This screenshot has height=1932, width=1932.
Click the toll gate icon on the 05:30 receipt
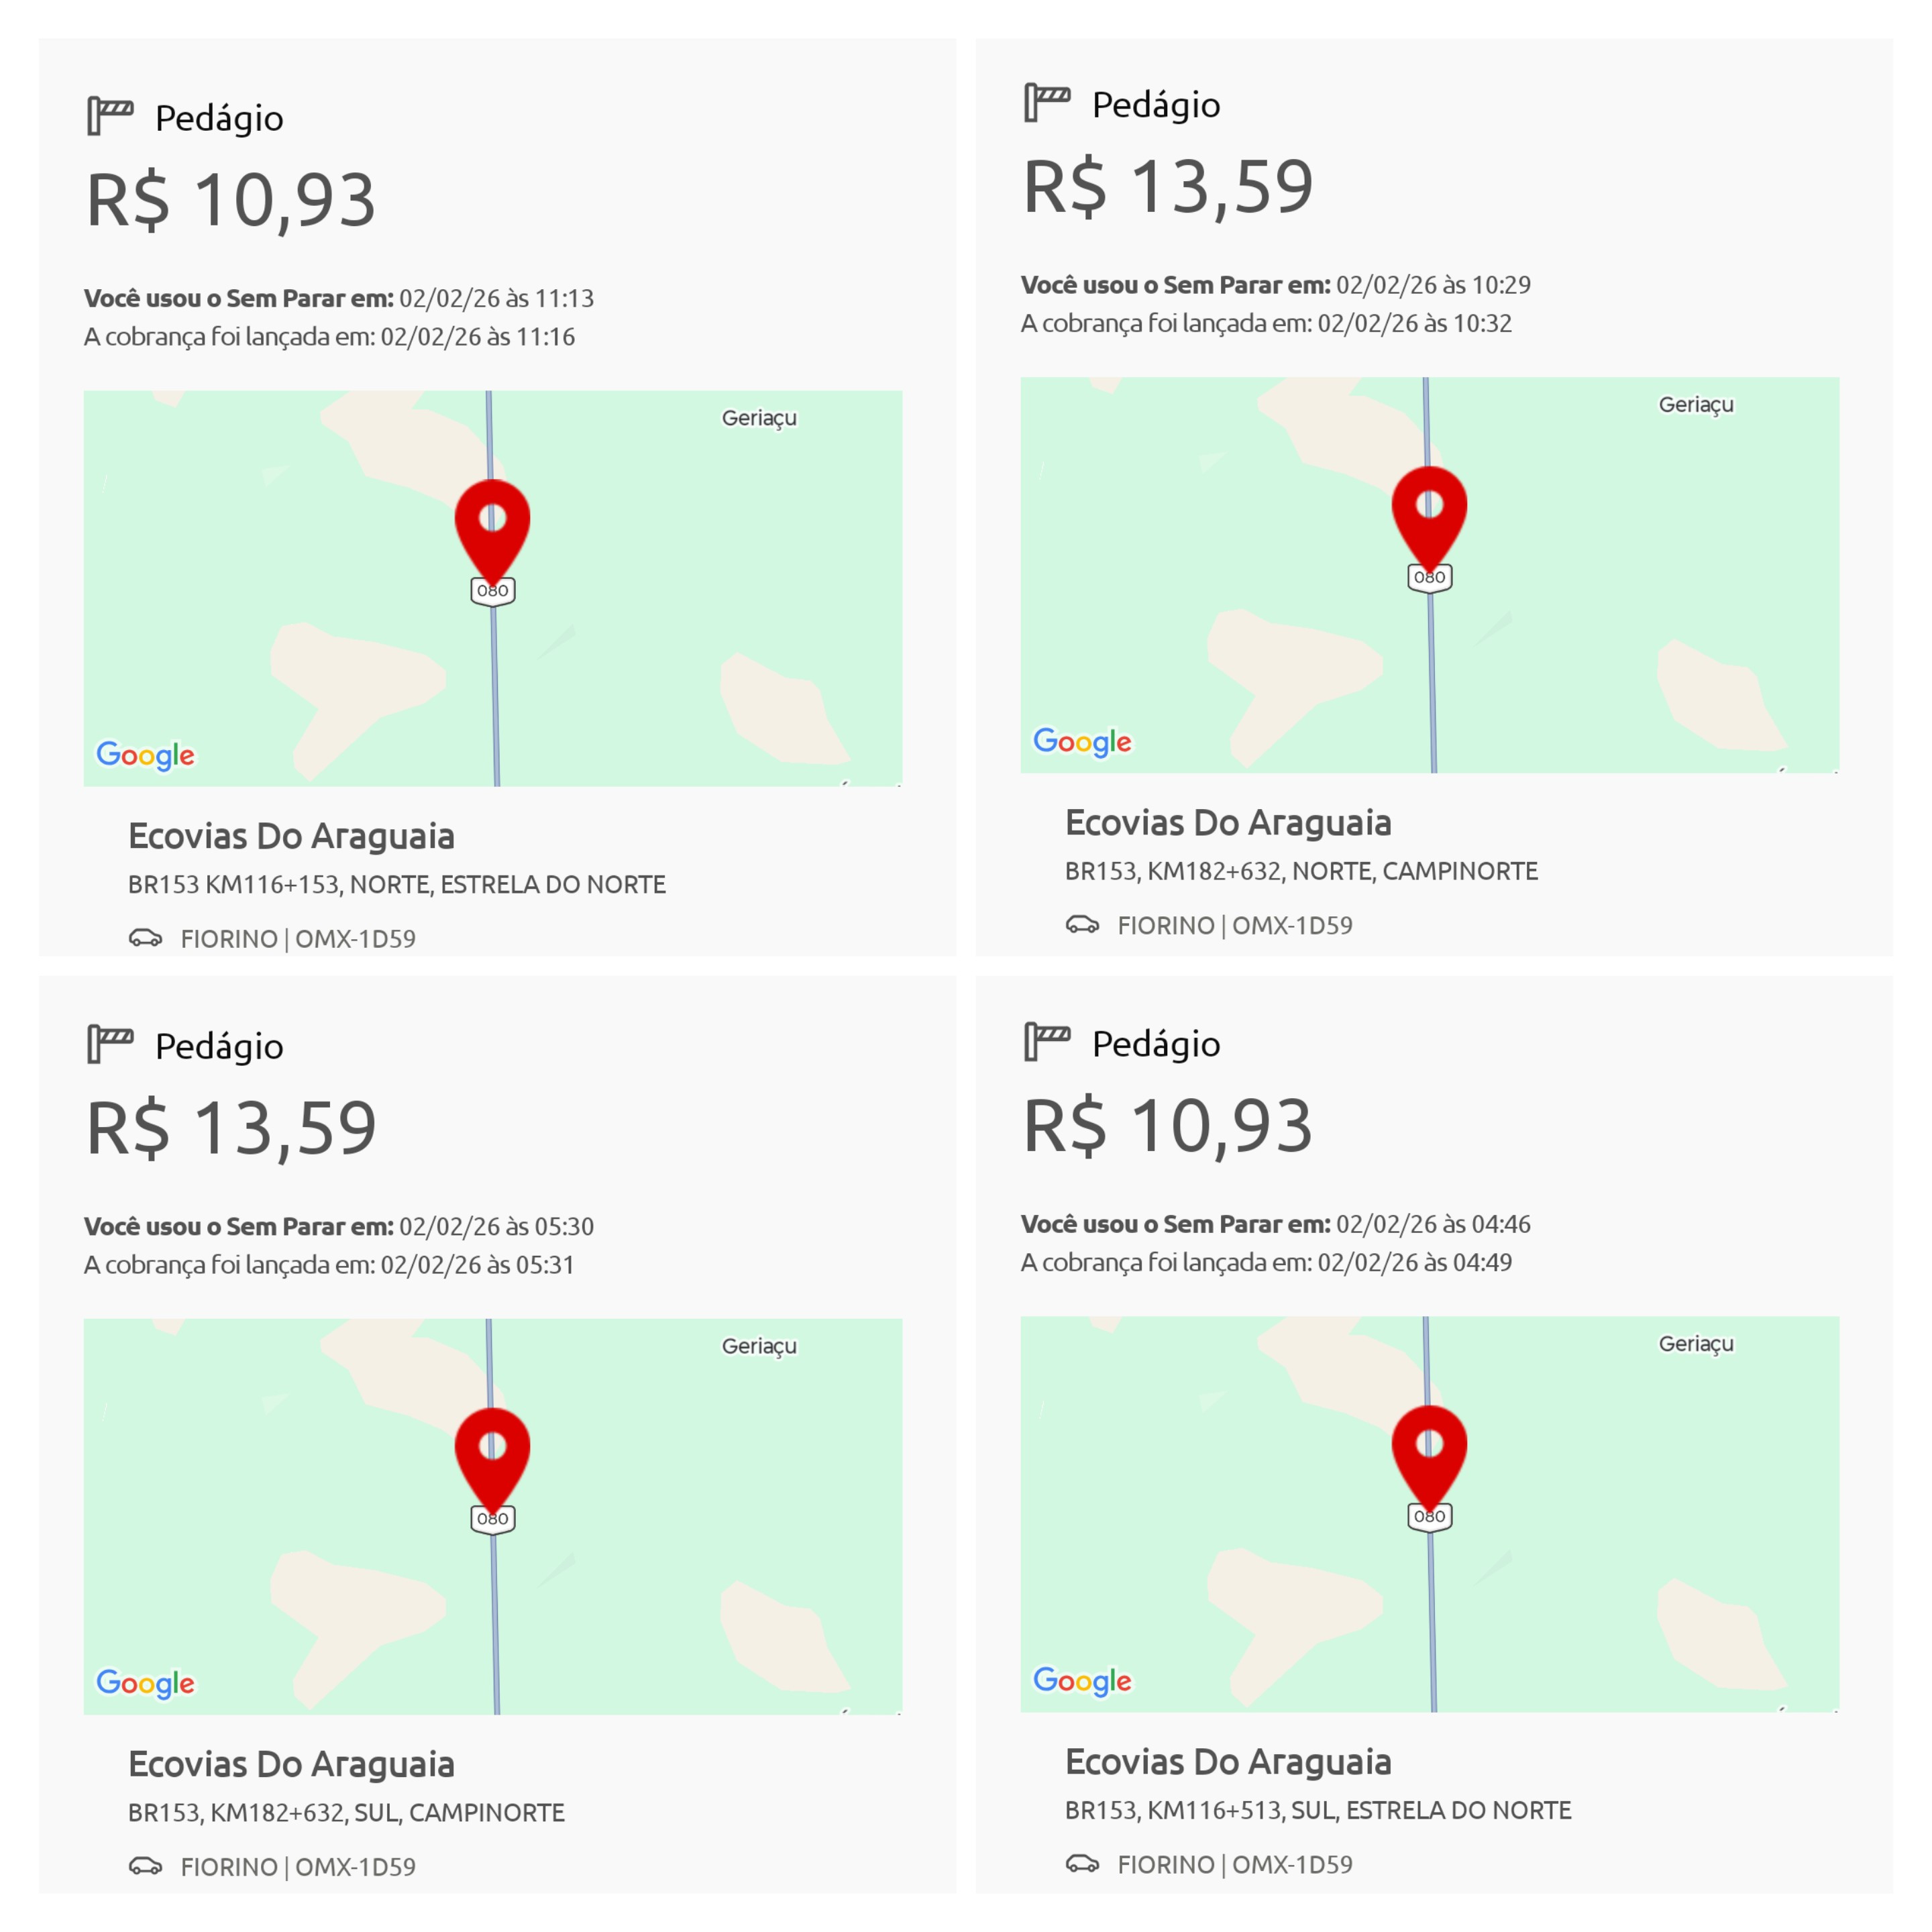coord(110,1044)
